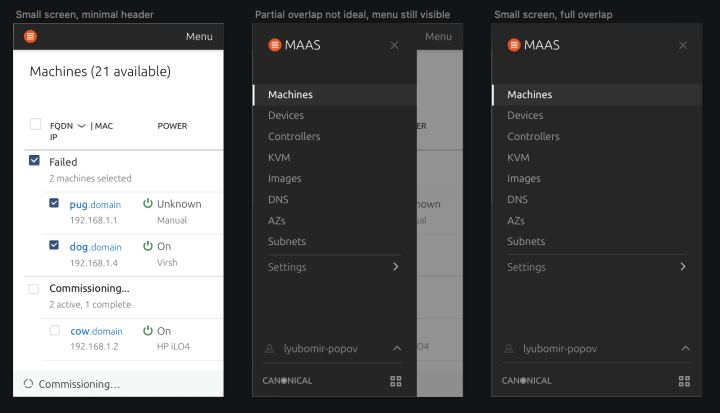This screenshot has width=720, height=413.
Task: Uncheck the pug.domain machine checkbox
Action: (x=54, y=203)
